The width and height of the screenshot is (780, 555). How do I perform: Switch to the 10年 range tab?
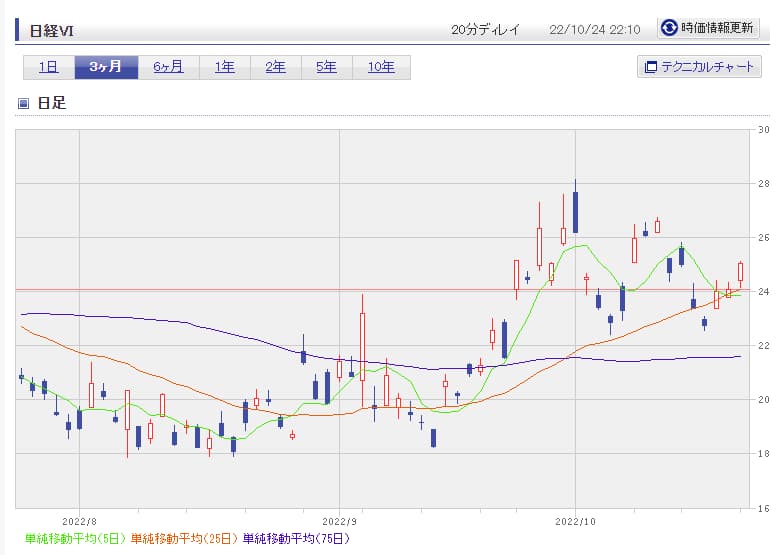(x=381, y=67)
